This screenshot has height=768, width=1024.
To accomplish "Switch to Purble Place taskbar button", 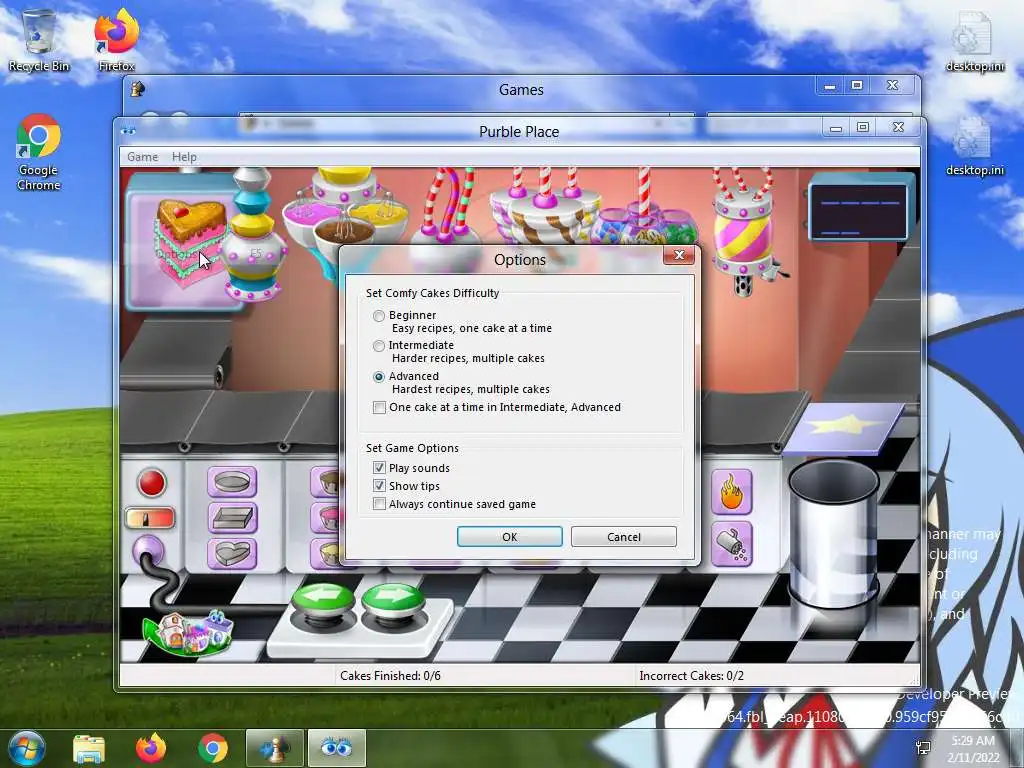I will tap(337, 748).
